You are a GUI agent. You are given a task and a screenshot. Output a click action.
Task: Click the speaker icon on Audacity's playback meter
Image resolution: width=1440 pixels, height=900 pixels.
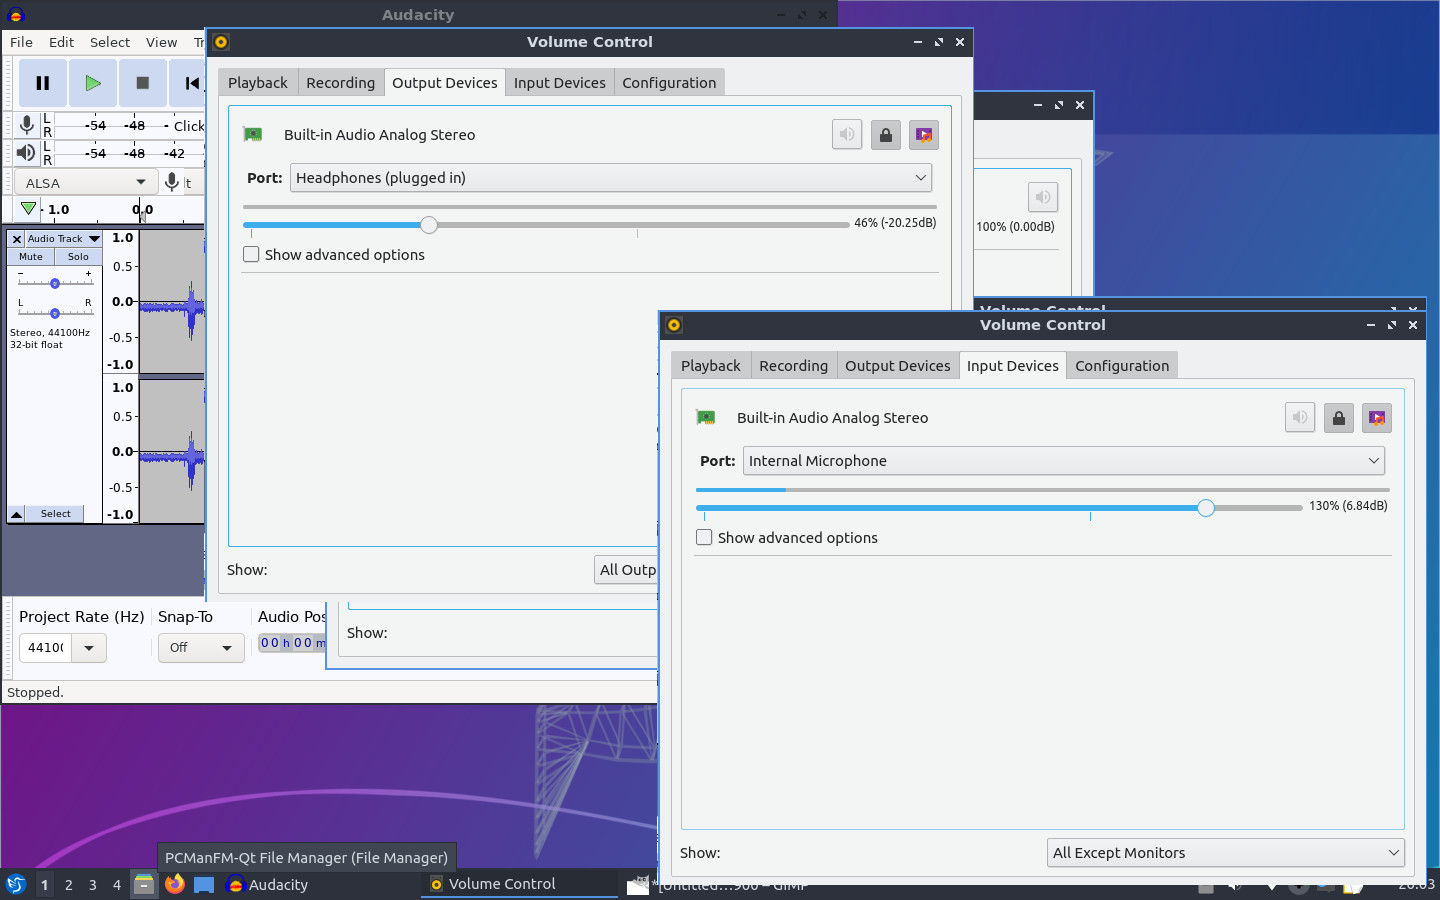(x=27, y=153)
